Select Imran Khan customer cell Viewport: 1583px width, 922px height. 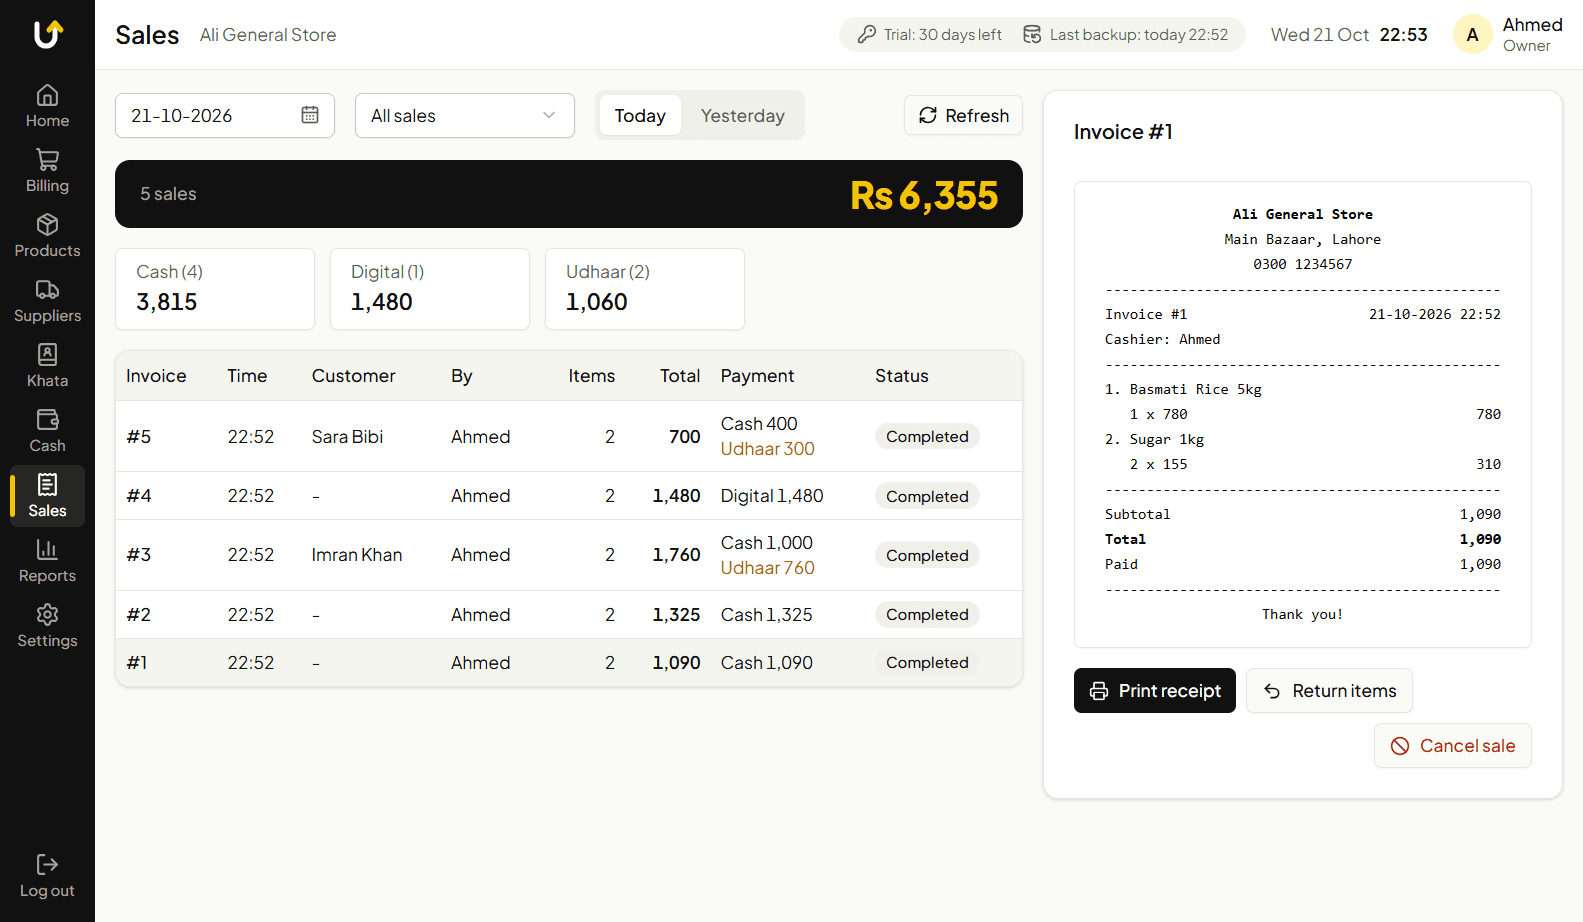pyautogui.click(x=357, y=554)
